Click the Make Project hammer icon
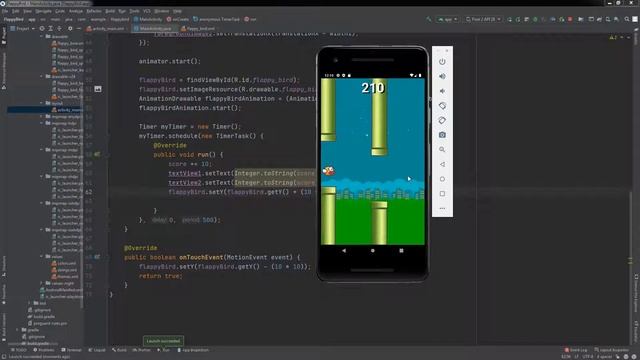 (x=429, y=19)
